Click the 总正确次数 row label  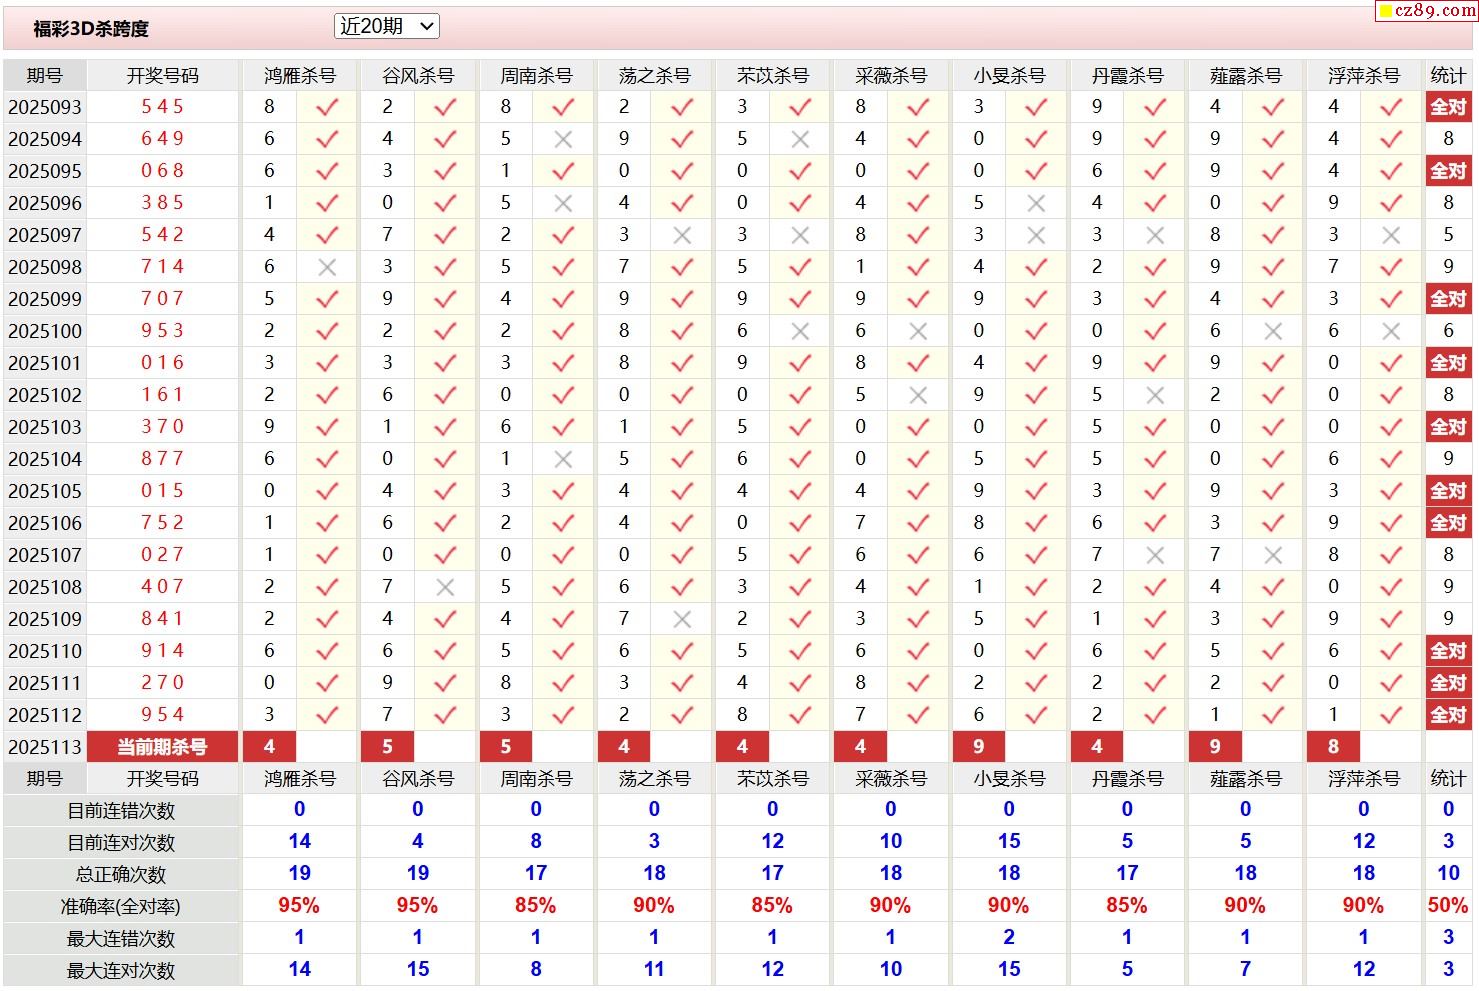(121, 875)
